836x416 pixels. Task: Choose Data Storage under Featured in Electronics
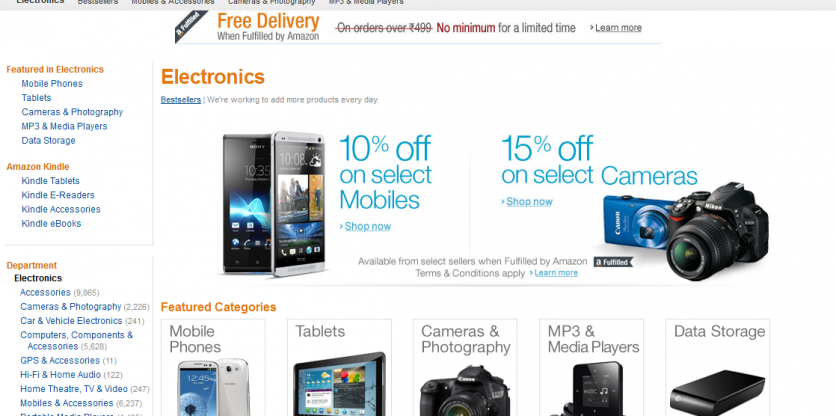[x=49, y=141]
